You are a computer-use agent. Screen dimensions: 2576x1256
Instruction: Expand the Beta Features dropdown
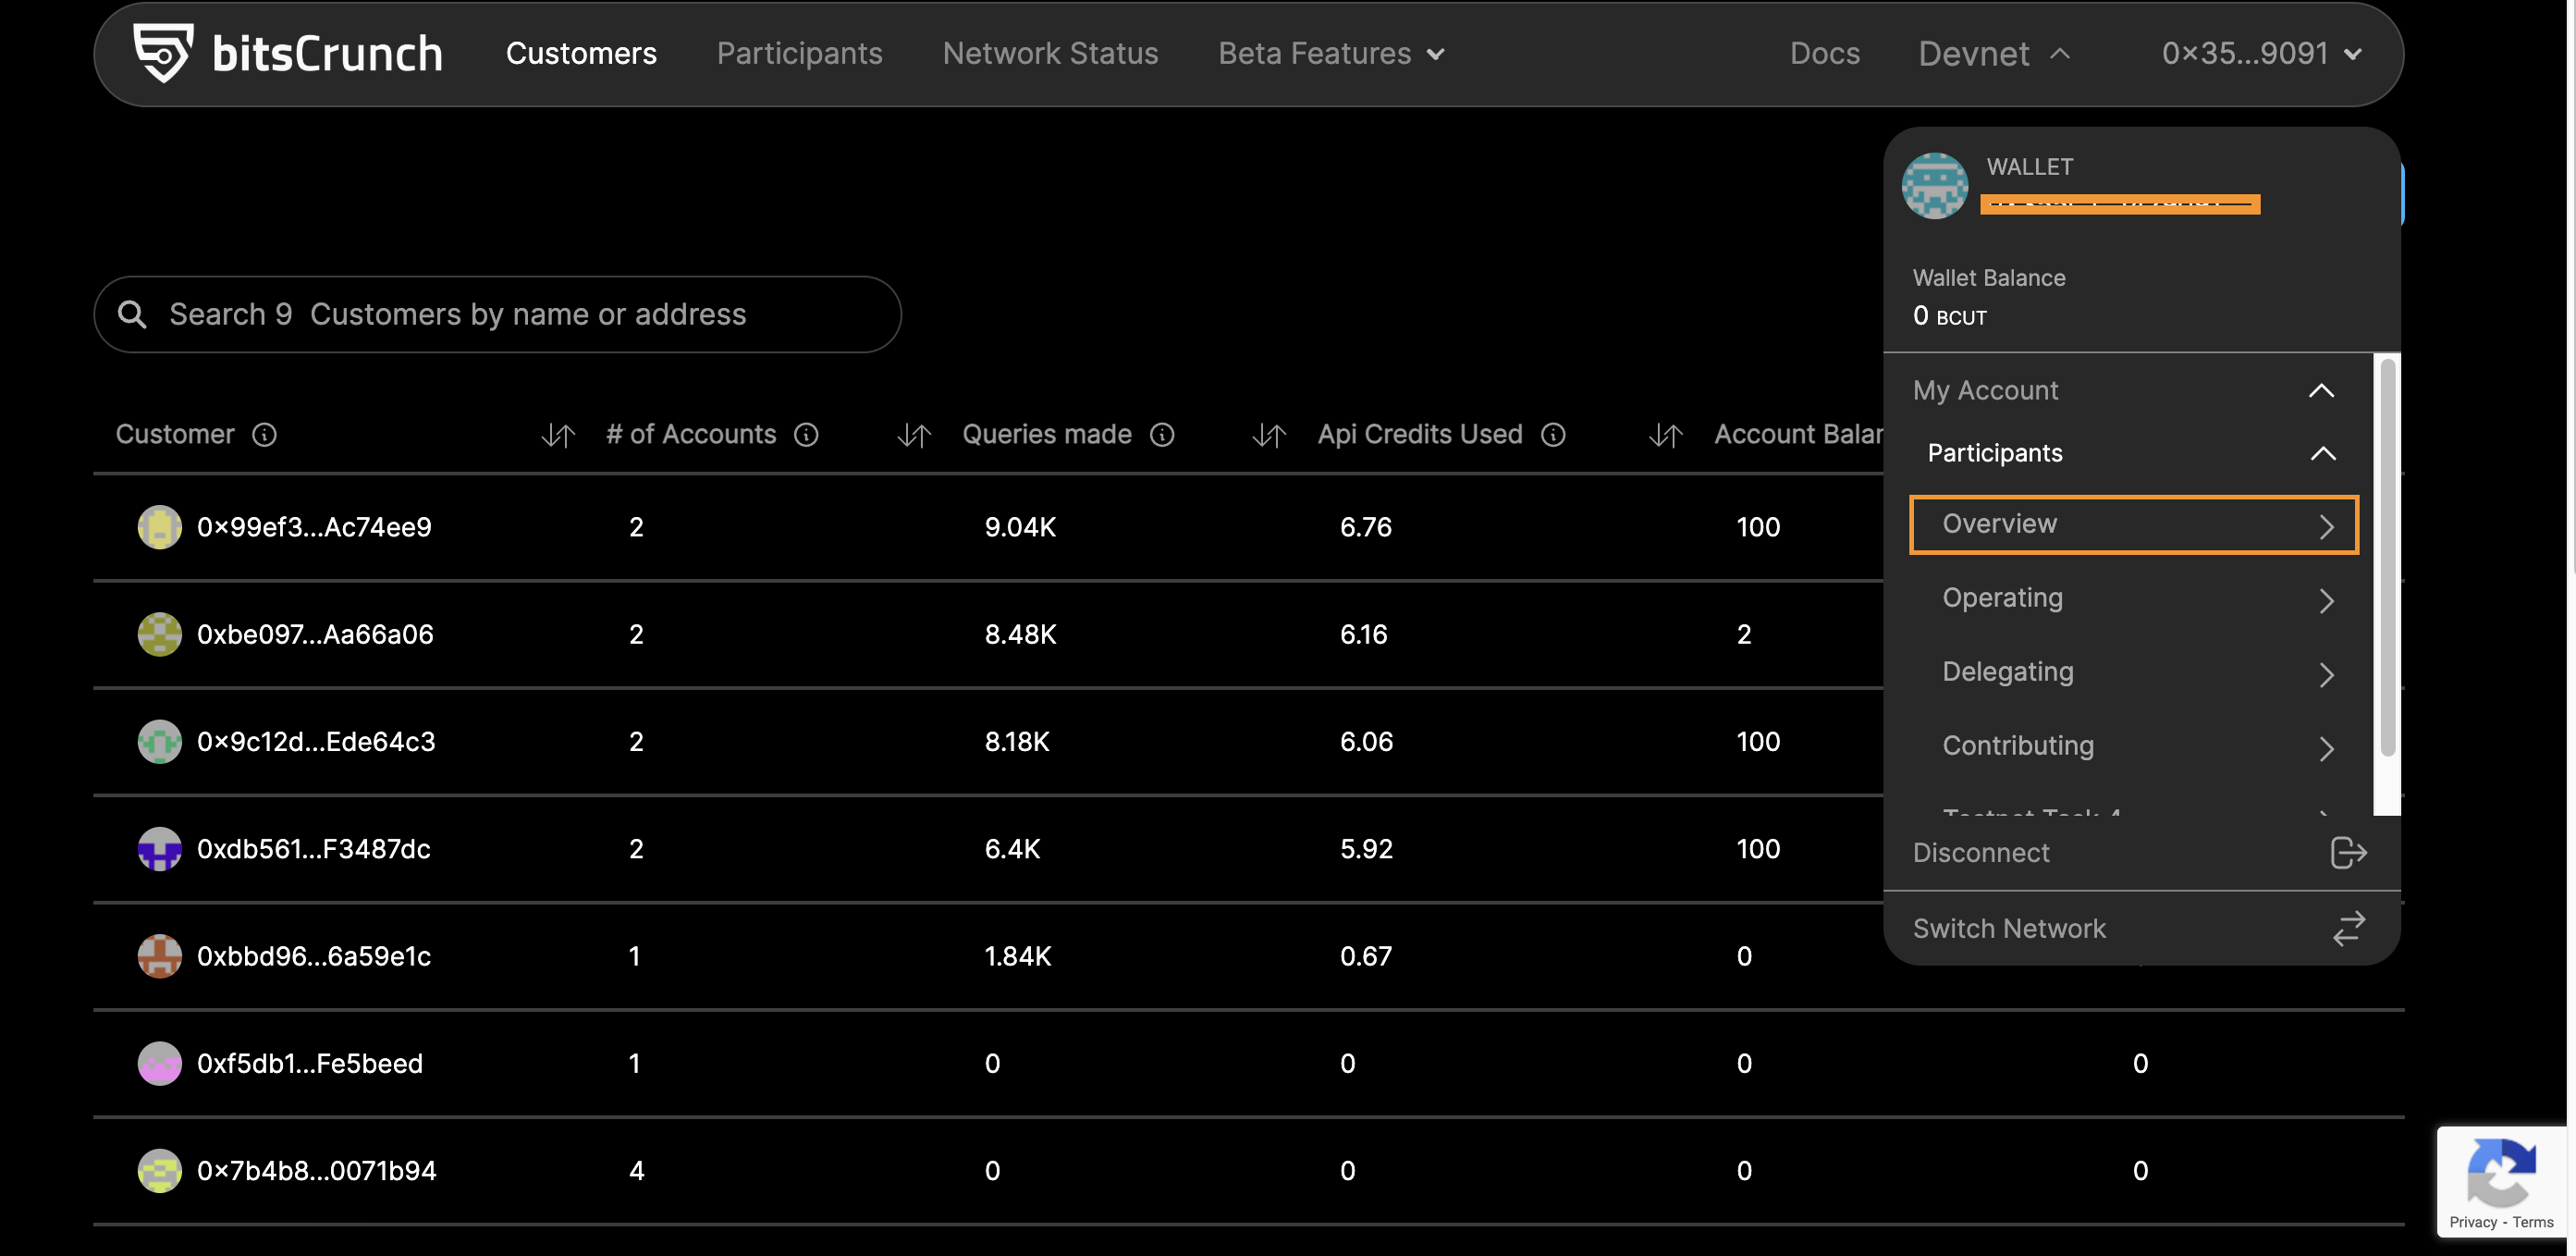tap(1331, 53)
